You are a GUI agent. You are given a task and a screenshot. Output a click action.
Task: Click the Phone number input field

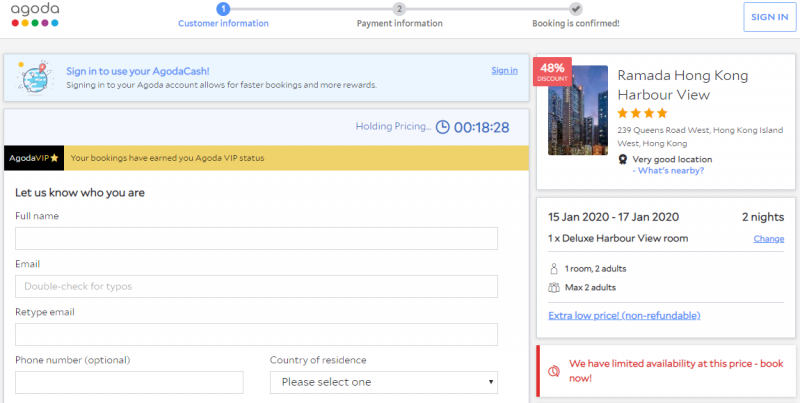pos(129,382)
